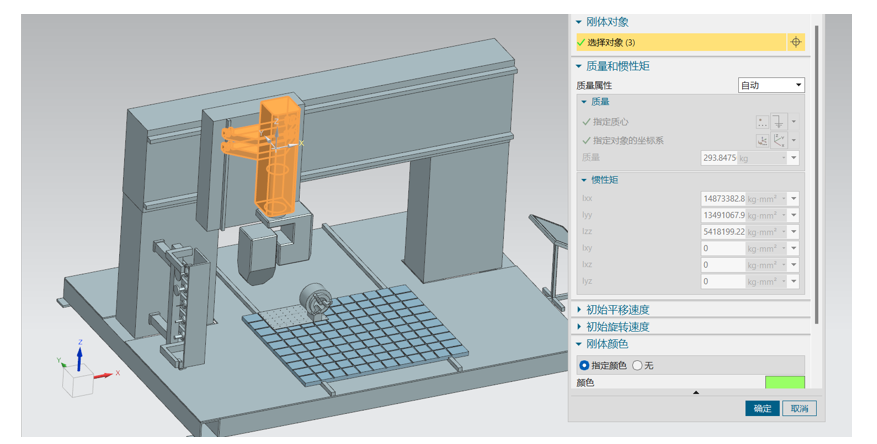Click the 取消 button
The height and width of the screenshot is (444, 877).
(x=799, y=408)
